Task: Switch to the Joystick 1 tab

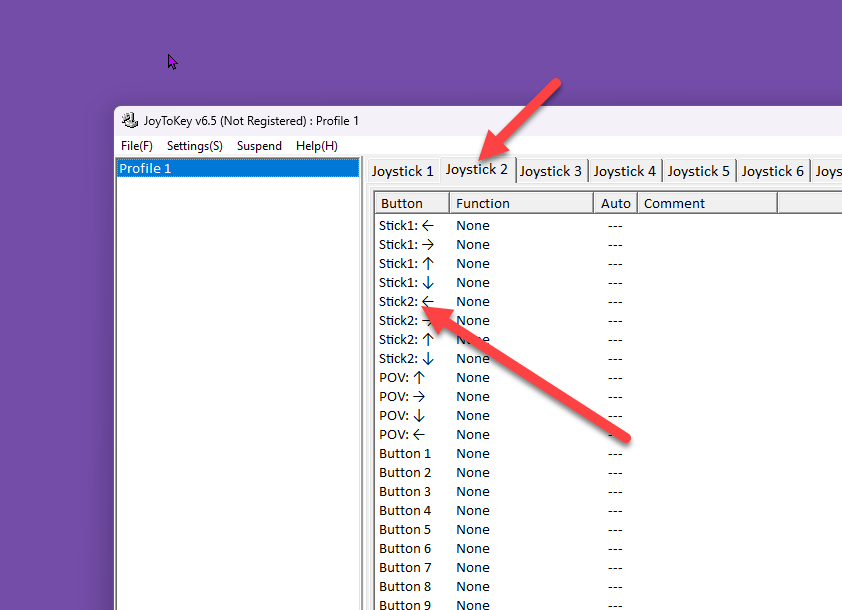Action: pos(403,171)
